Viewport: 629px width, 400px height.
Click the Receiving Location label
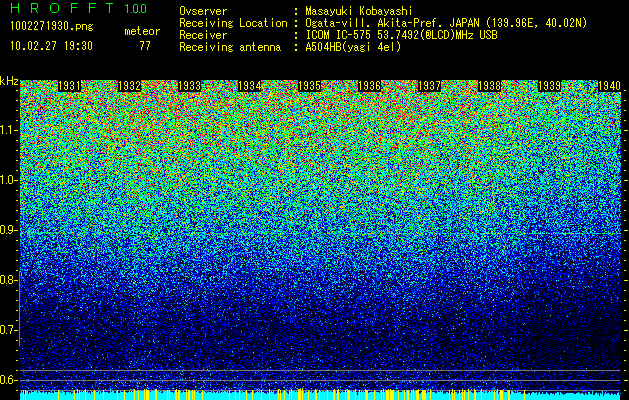(x=233, y=23)
